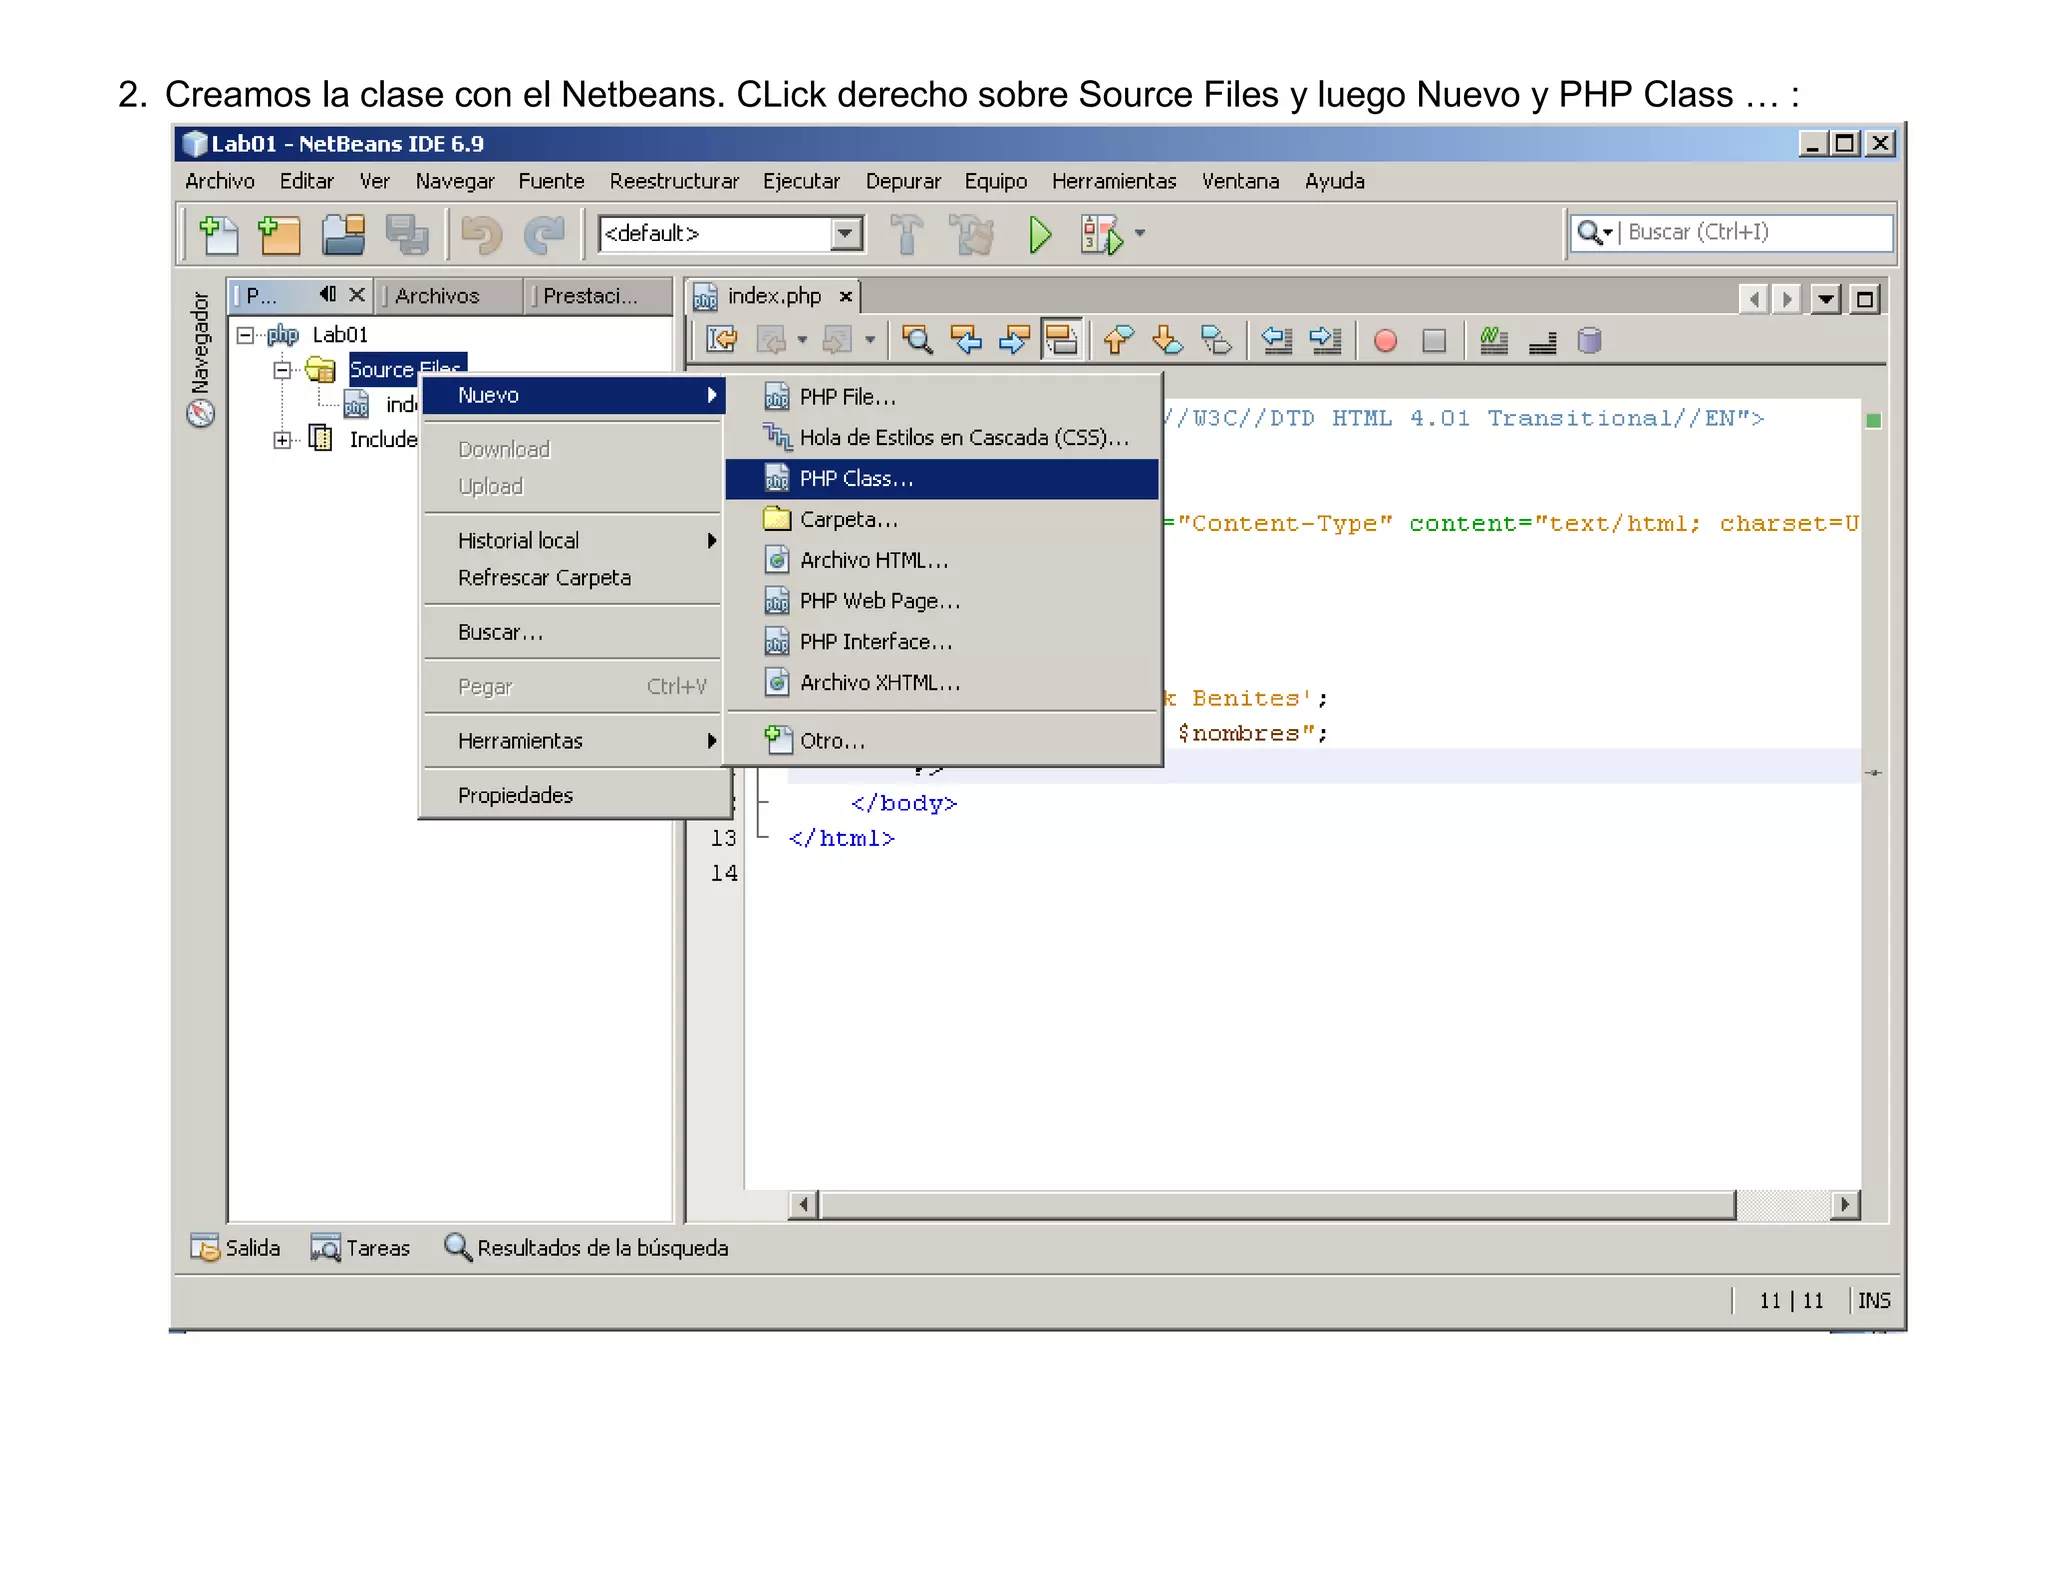Viewport: 2048px width, 1582px height.
Task: Click the Uncomment lines icon
Action: click(1542, 341)
